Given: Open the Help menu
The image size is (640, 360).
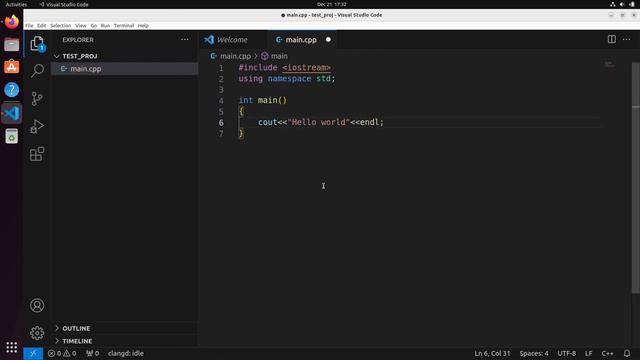Looking at the screenshot, I should tap(143, 25).
